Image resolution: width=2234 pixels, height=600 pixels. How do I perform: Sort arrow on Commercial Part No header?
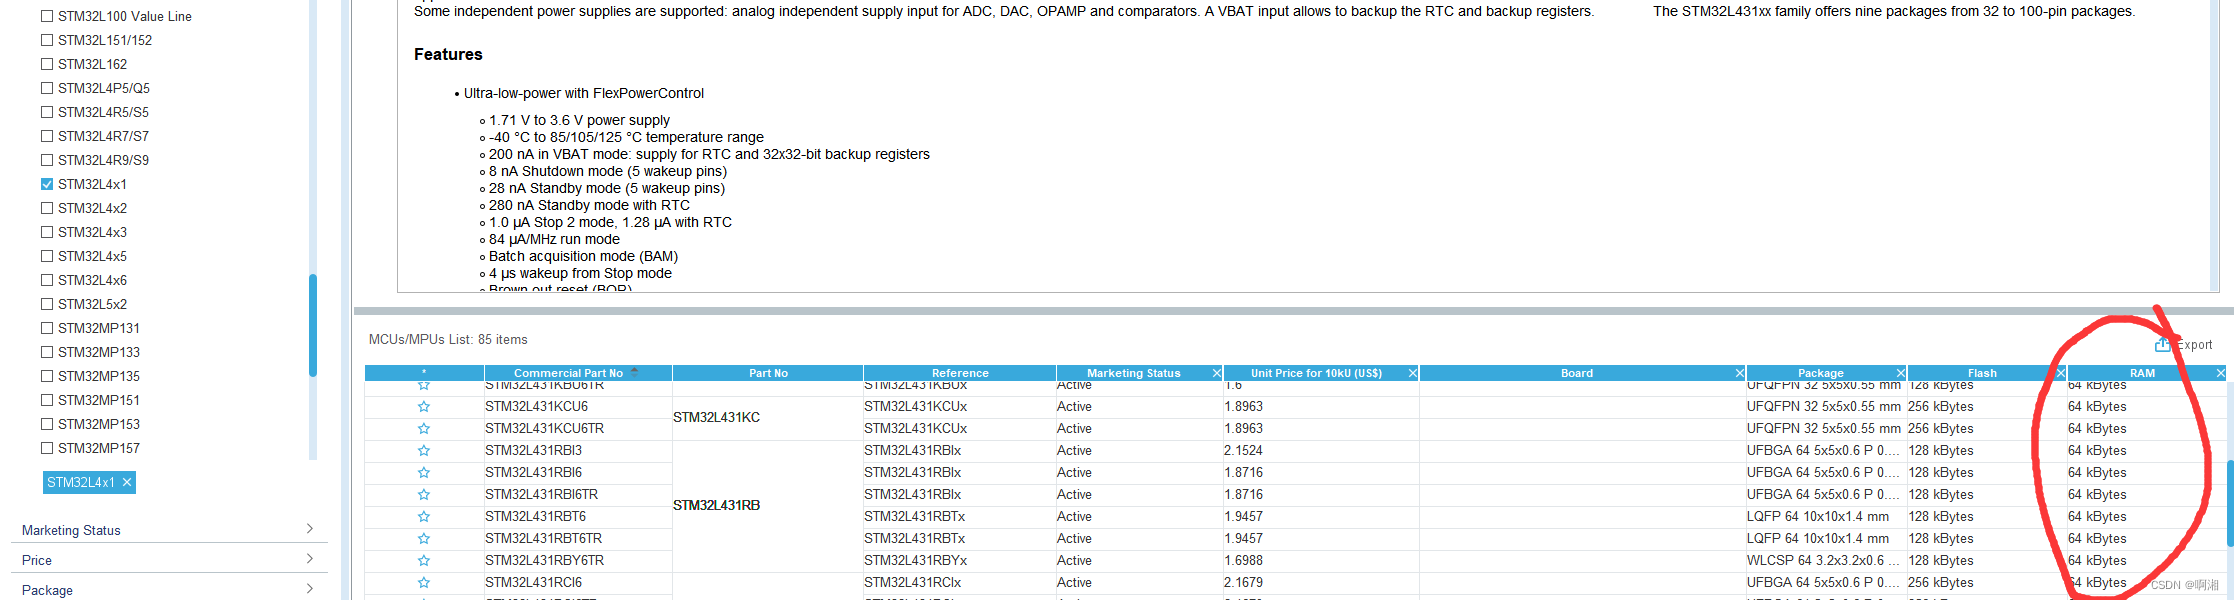coord(634,372)
